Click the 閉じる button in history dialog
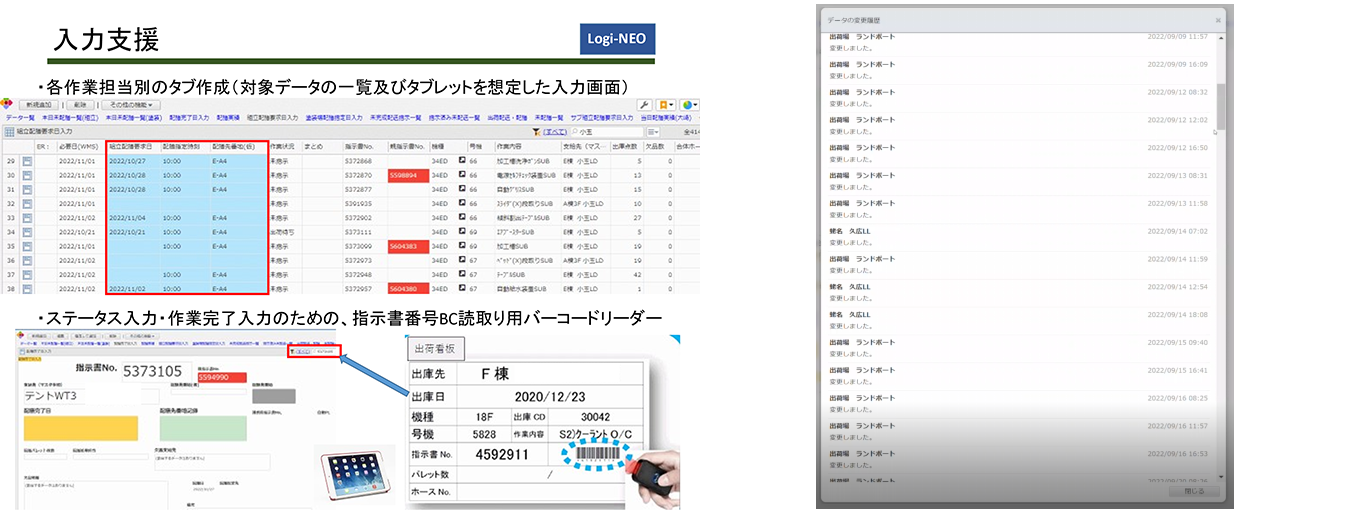Viewport: 1363px width, 525px height. 1193,491
